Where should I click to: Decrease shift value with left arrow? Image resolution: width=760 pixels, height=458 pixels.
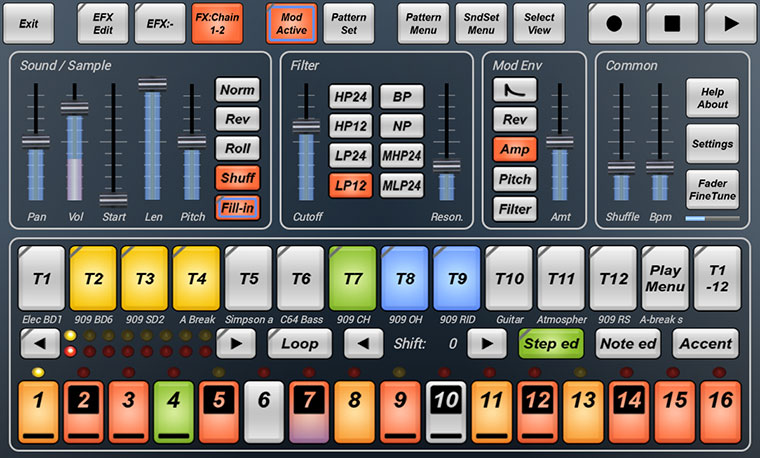pyautogui.click(x=363, y=343)
